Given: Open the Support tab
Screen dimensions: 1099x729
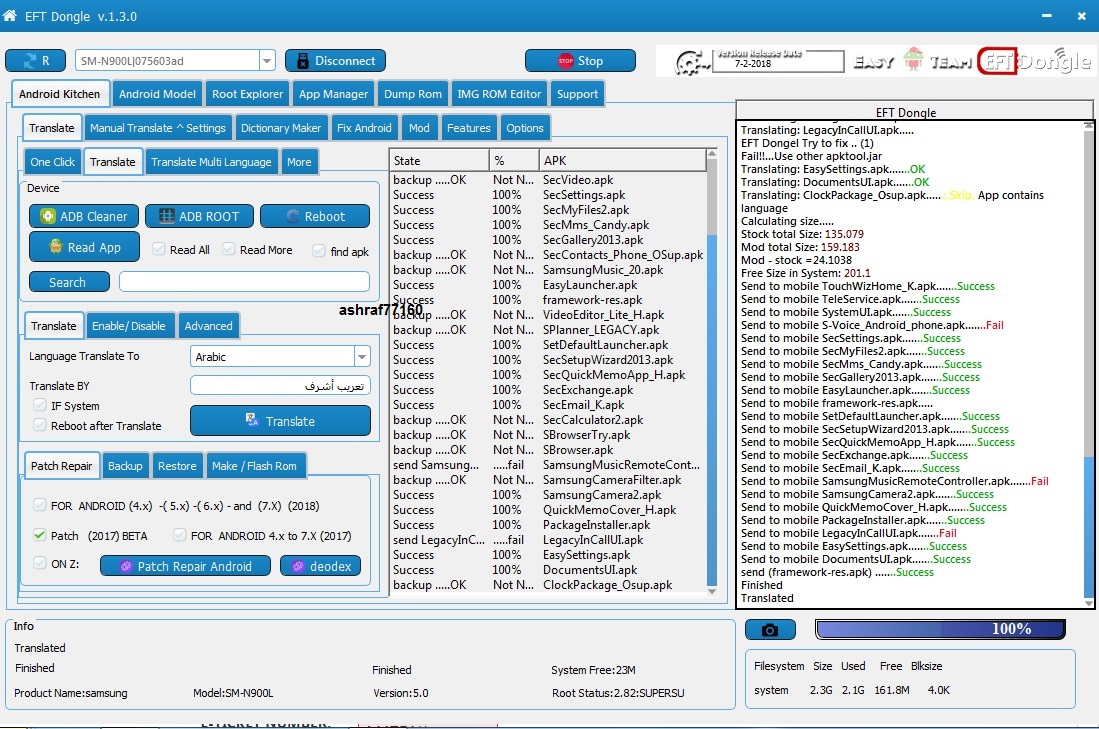Looking at the screenshot, I should click(578, 94).
